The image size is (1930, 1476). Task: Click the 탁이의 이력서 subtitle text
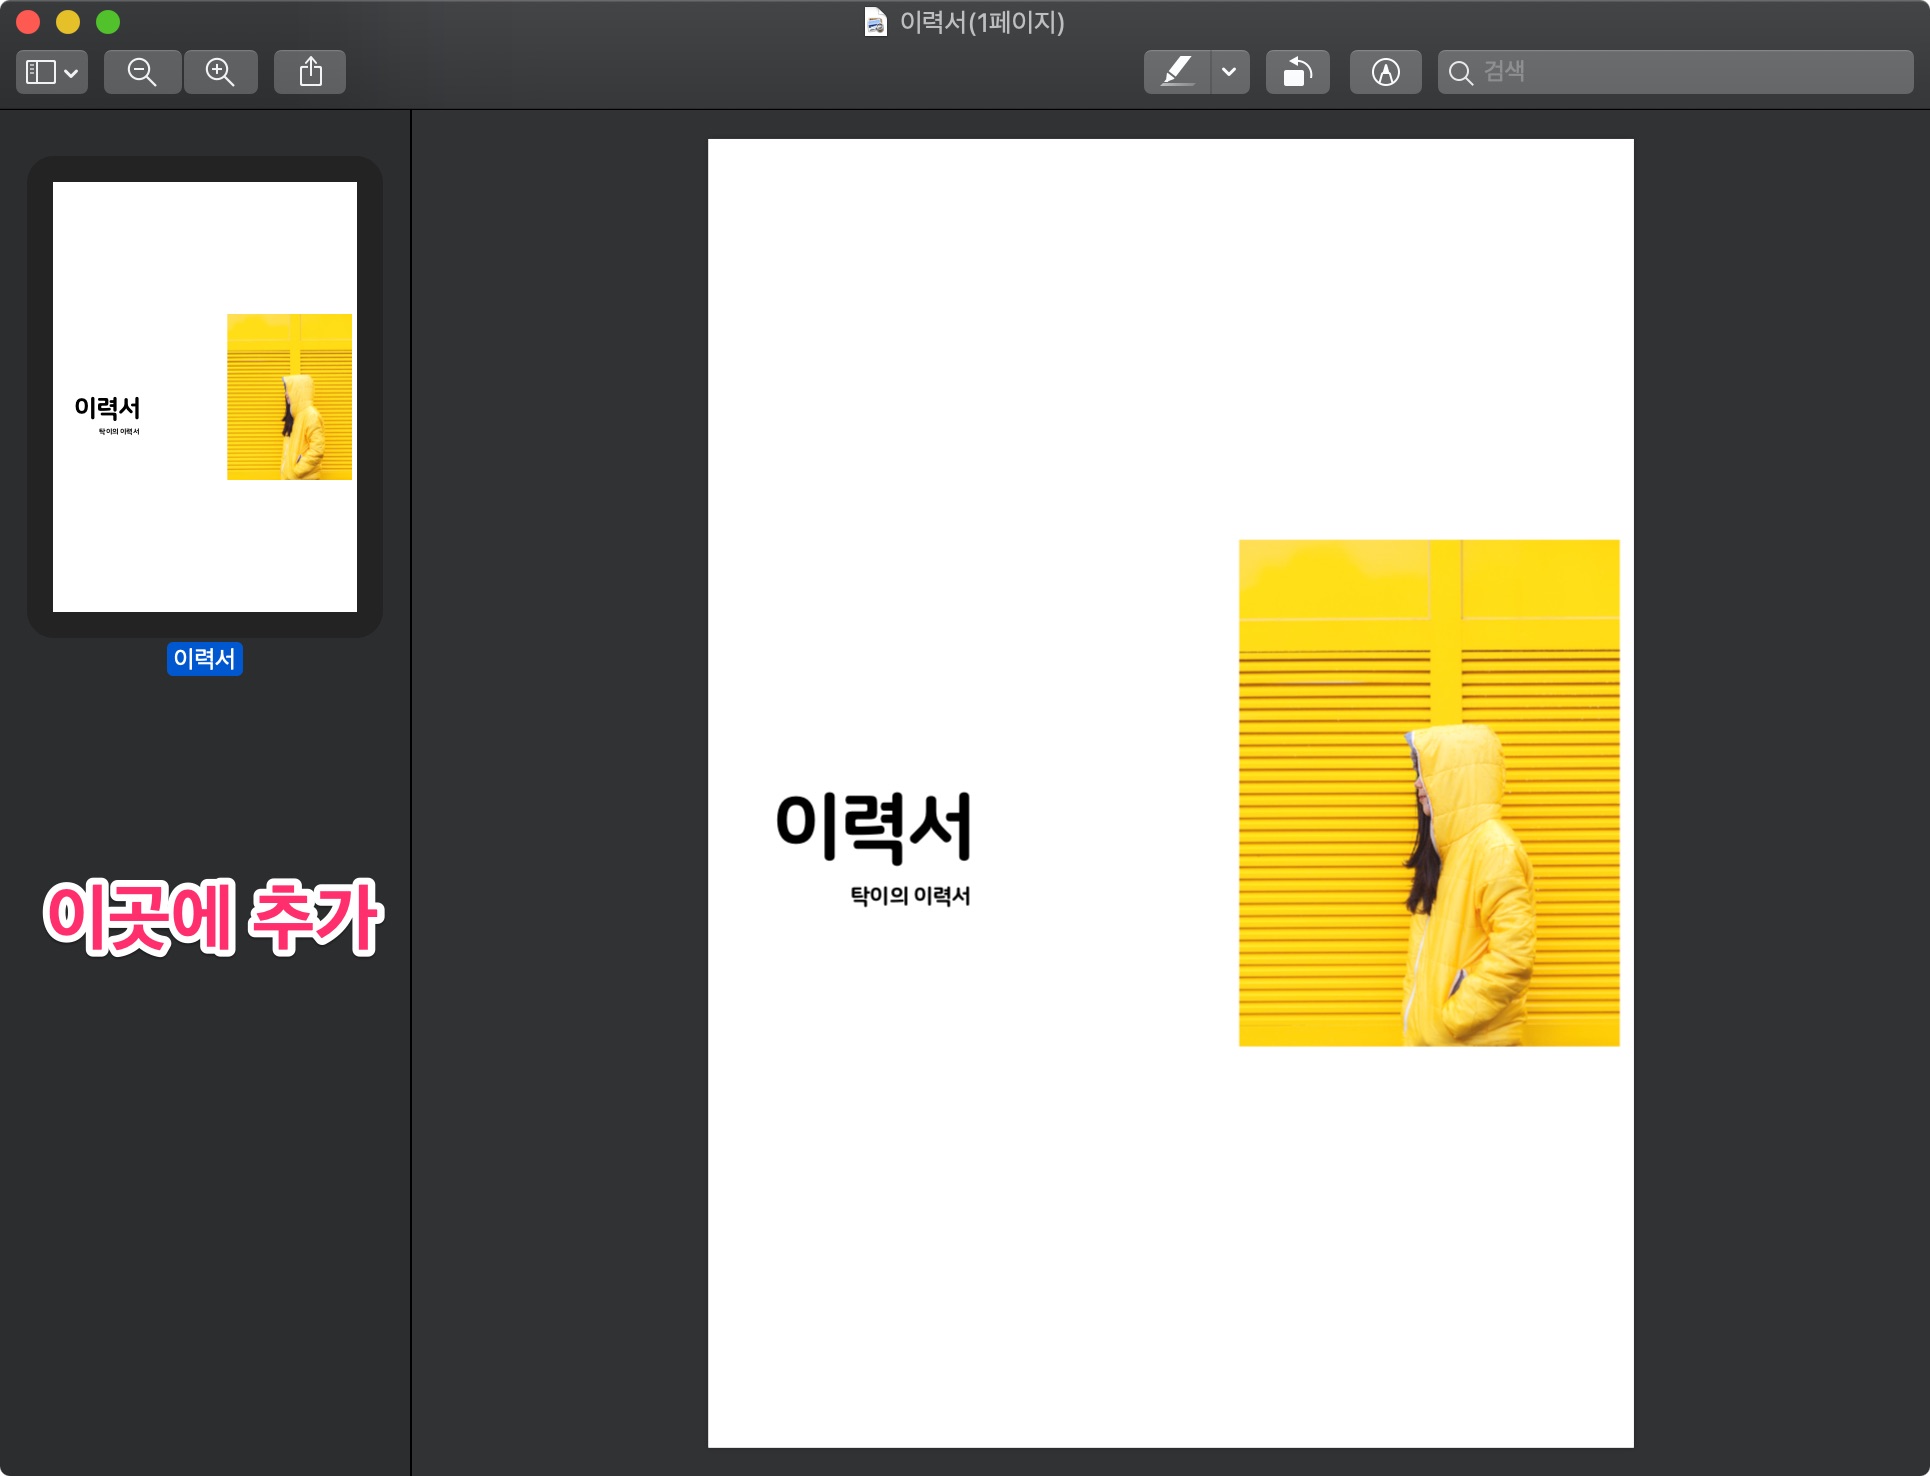tap(910, 896)
